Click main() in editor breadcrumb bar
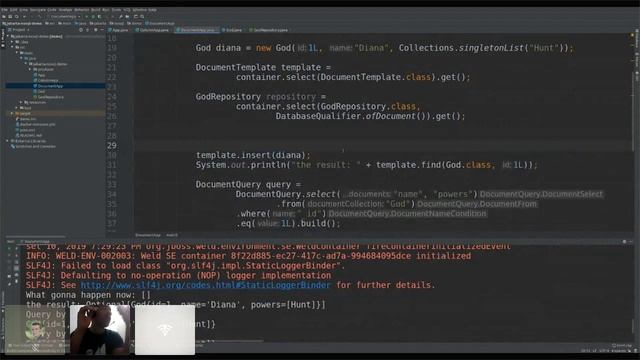 pos(172,235)
